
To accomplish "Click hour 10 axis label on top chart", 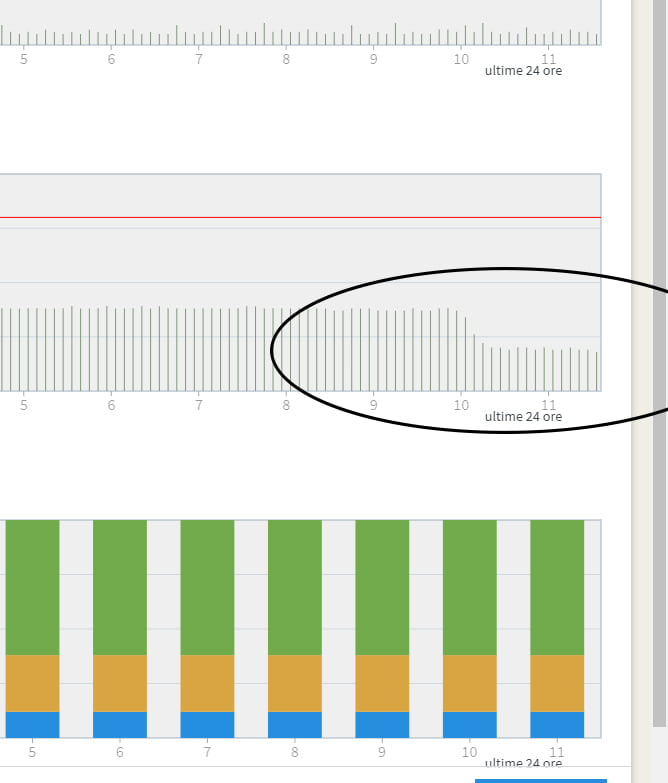I will [461, 59].
